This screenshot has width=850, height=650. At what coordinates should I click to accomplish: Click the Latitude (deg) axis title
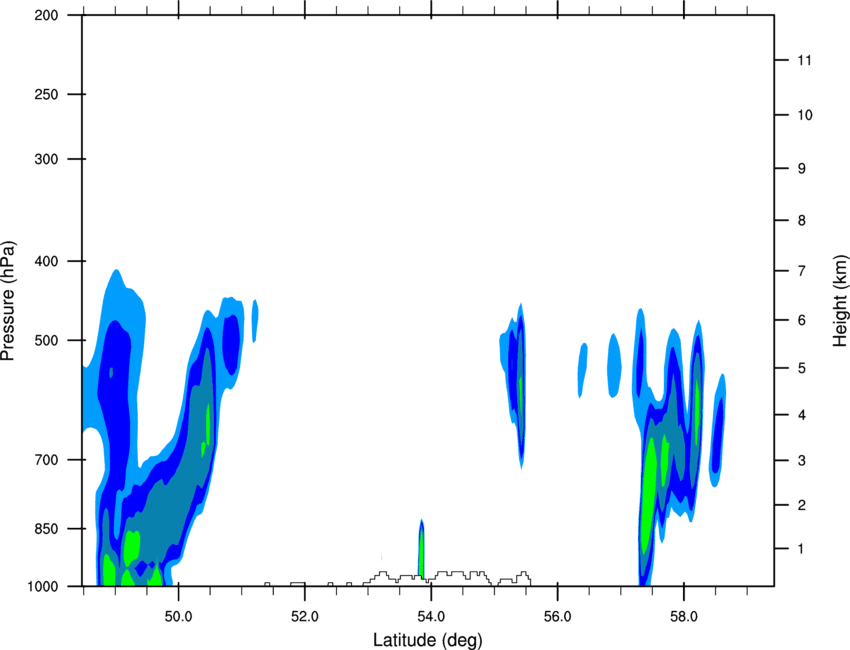click(428, 640)
